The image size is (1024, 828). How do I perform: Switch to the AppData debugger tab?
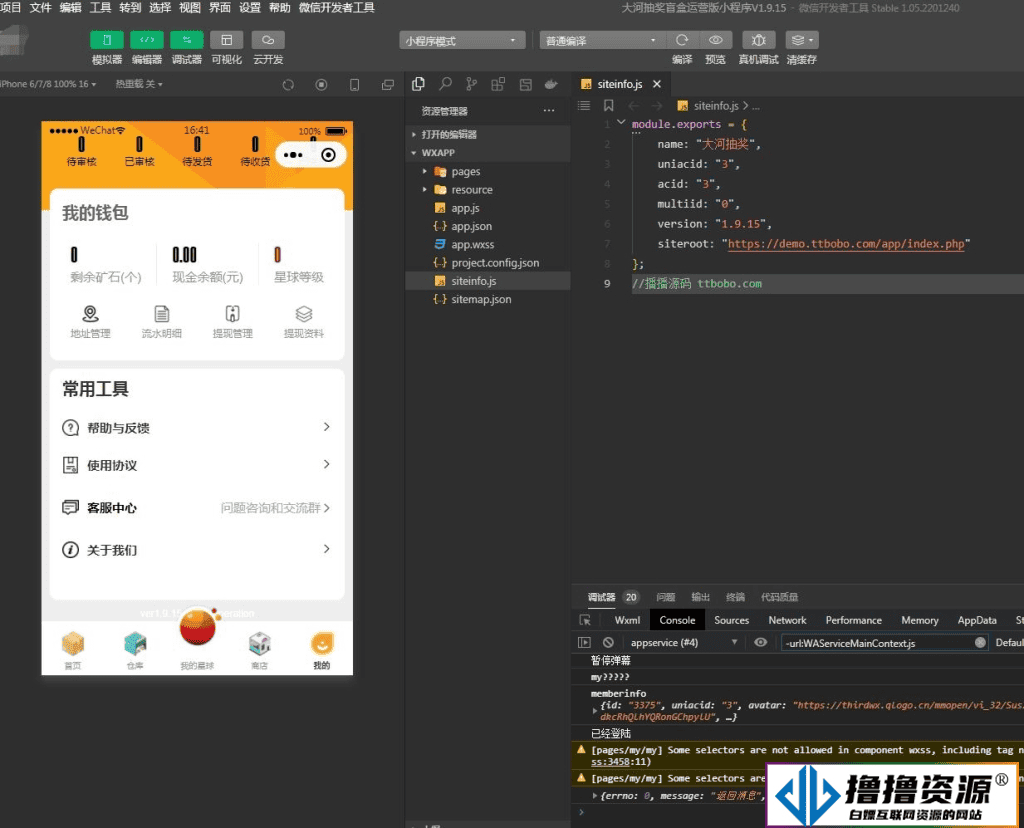coord(977,620)
